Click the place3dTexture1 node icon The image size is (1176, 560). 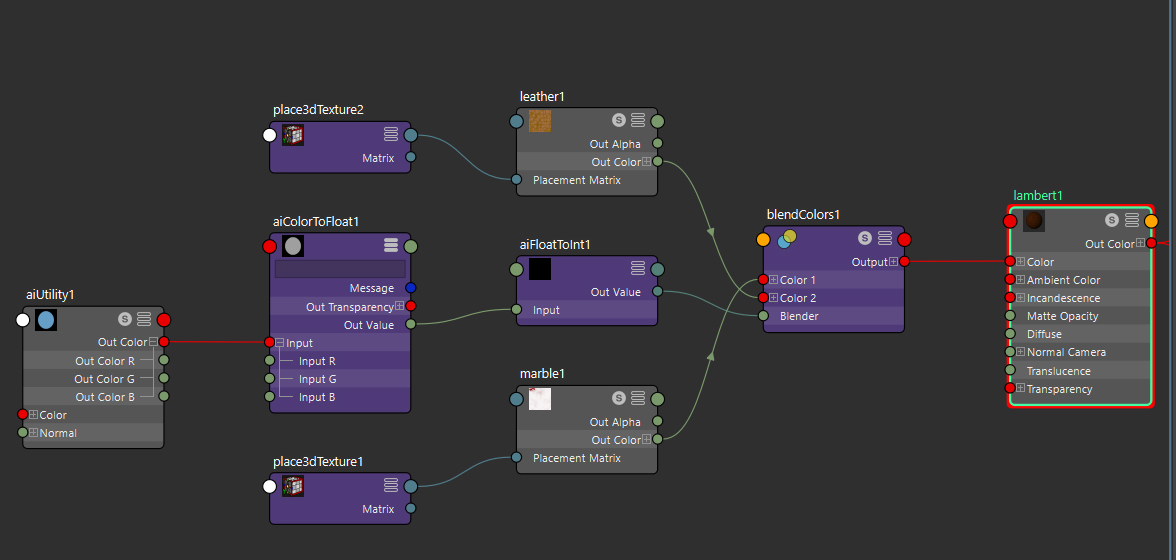coord(293,486)
